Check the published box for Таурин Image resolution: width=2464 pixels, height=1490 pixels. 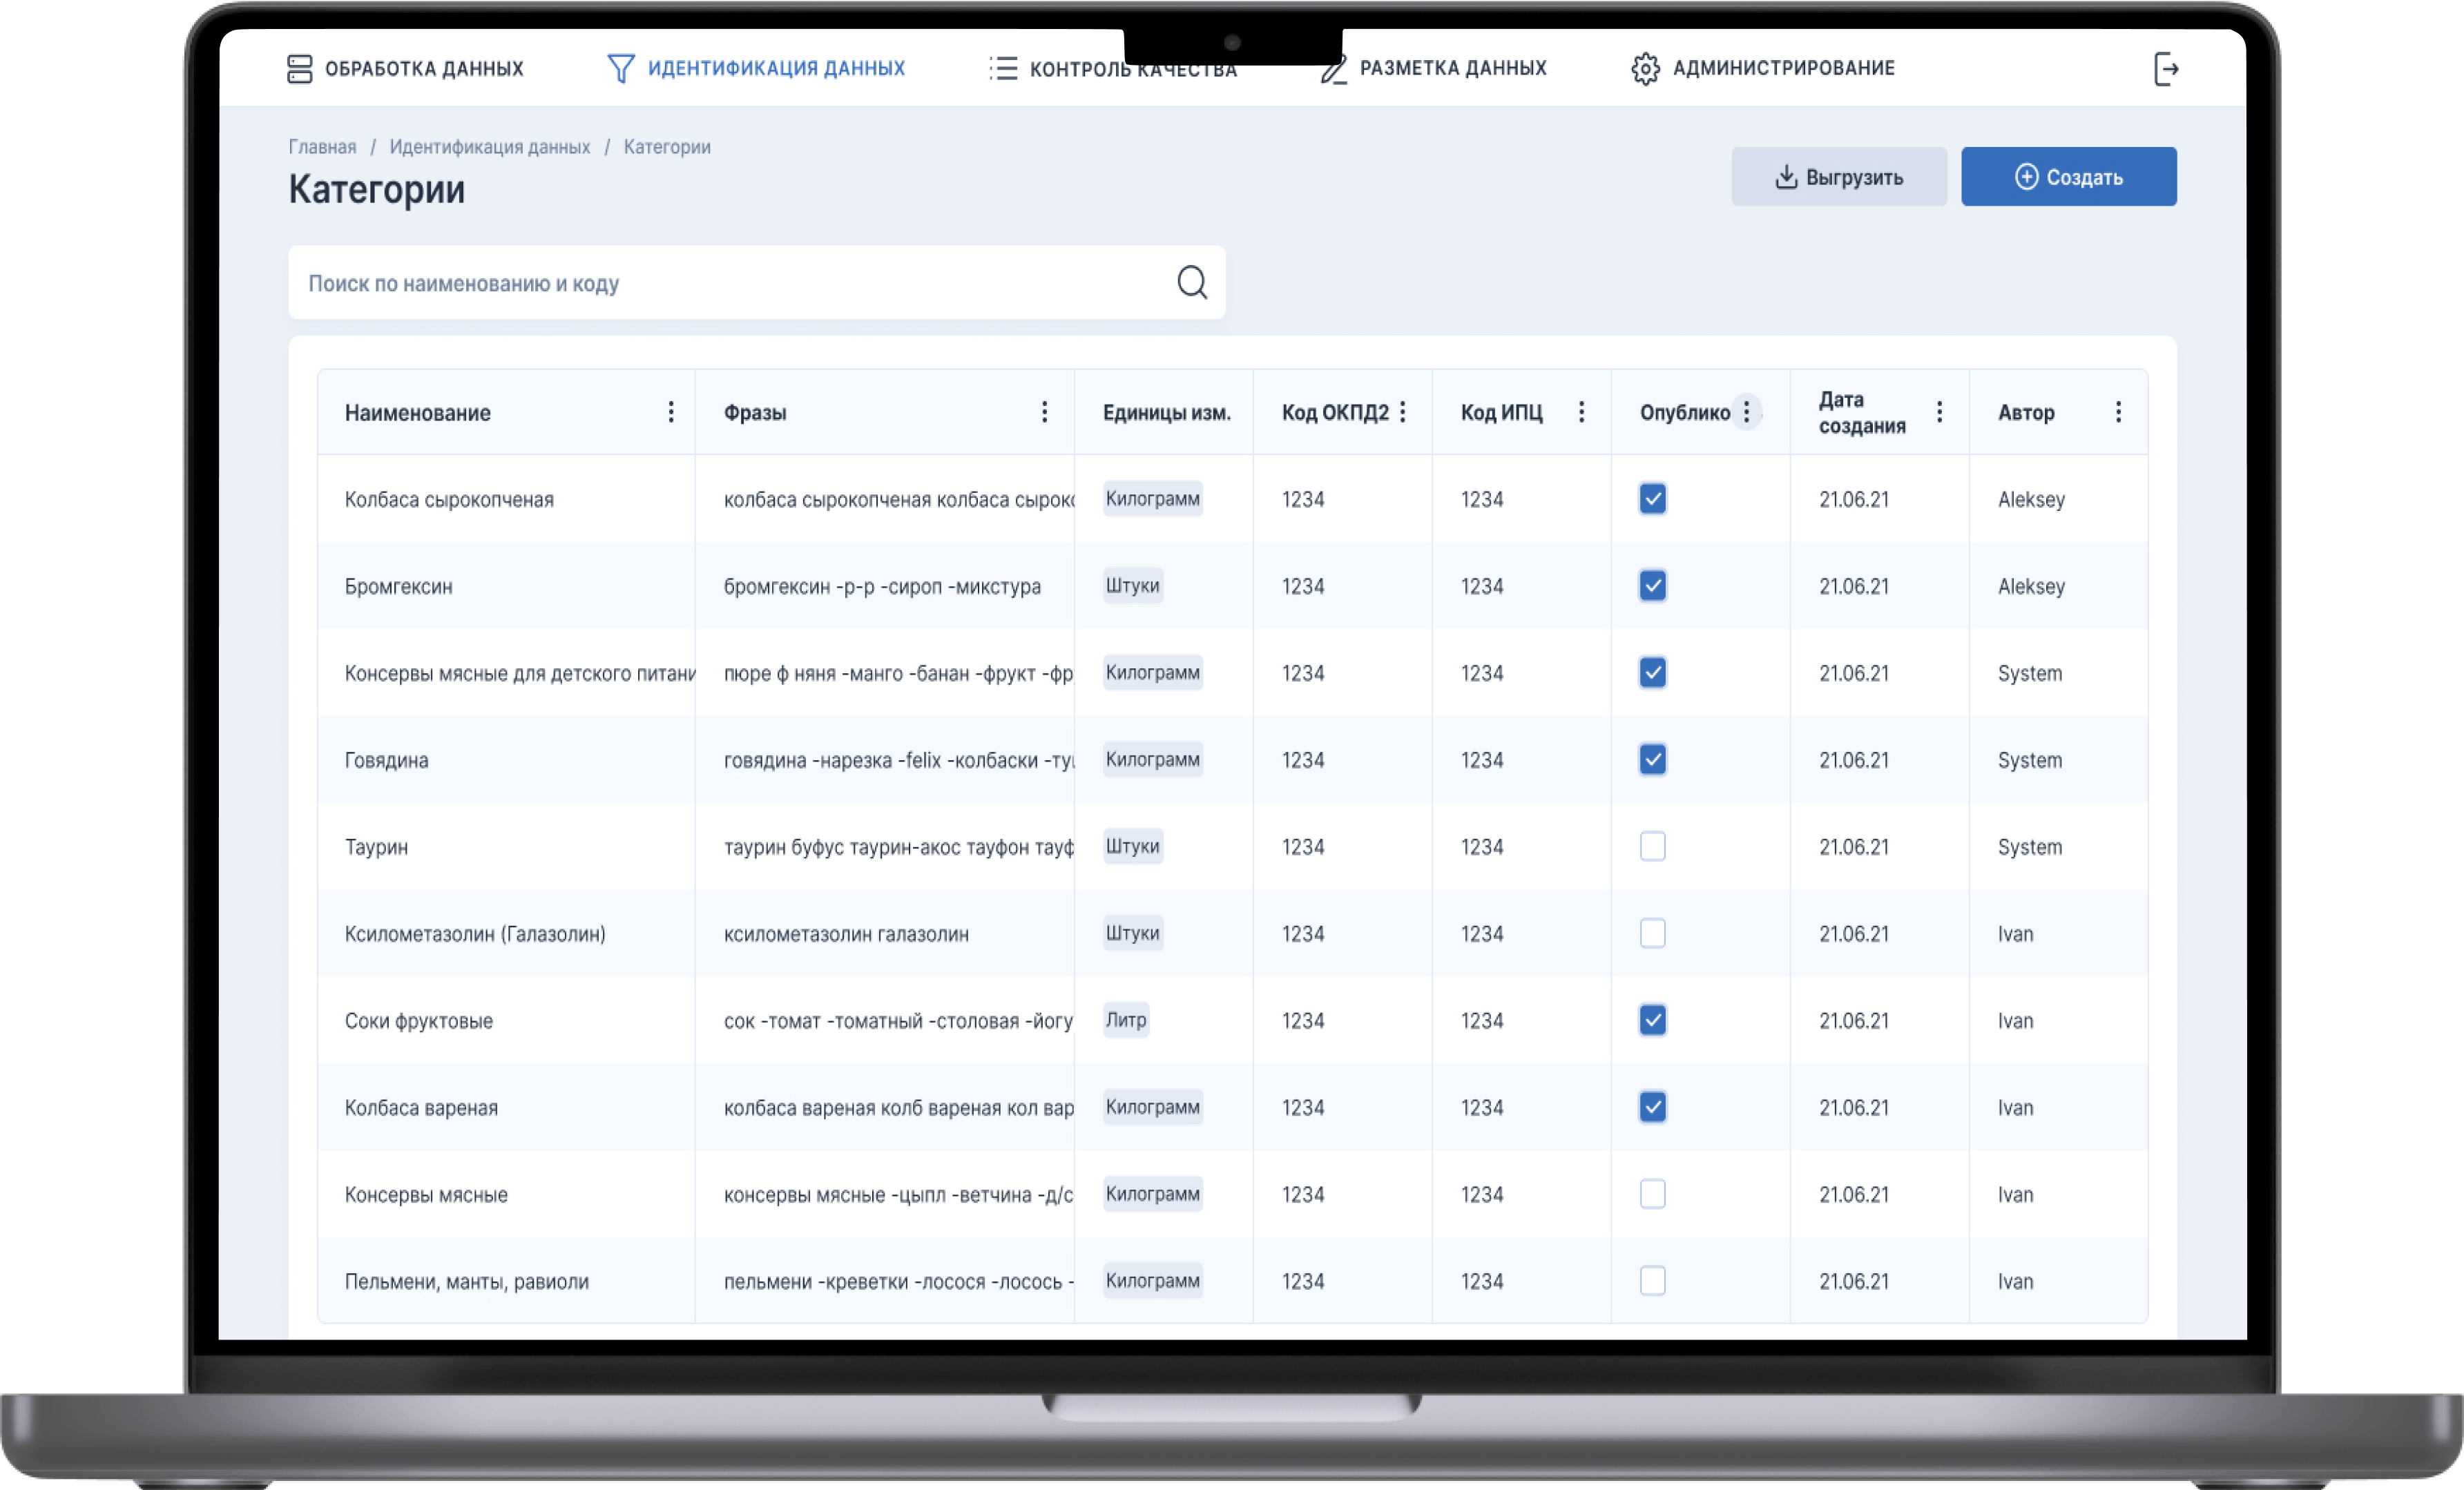(1652, 847)
